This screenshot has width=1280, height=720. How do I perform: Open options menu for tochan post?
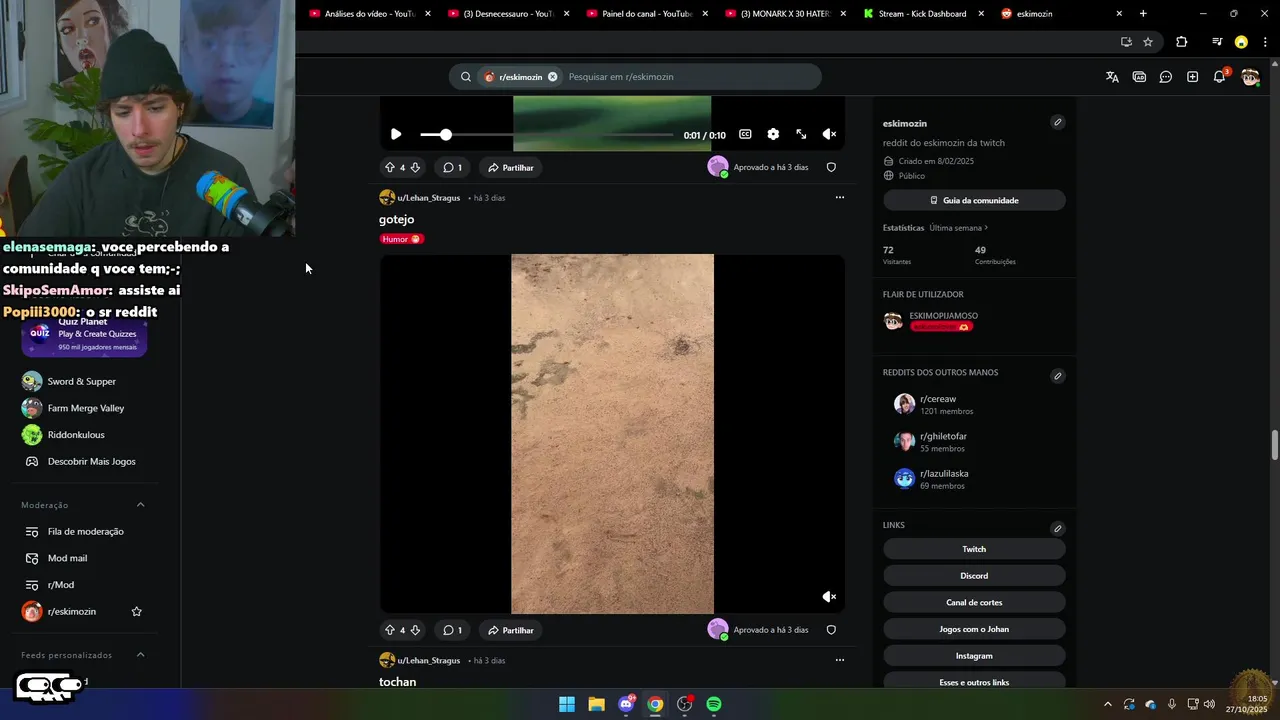point(839,660)
